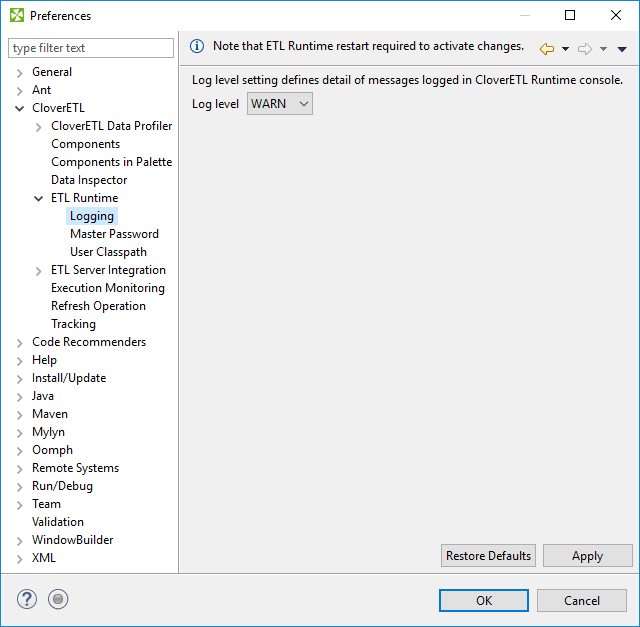Expand CloverETL Data Profiler node
Image resolution: width=640 pixels, height=627 pixels.
click(x=39, y=127)
